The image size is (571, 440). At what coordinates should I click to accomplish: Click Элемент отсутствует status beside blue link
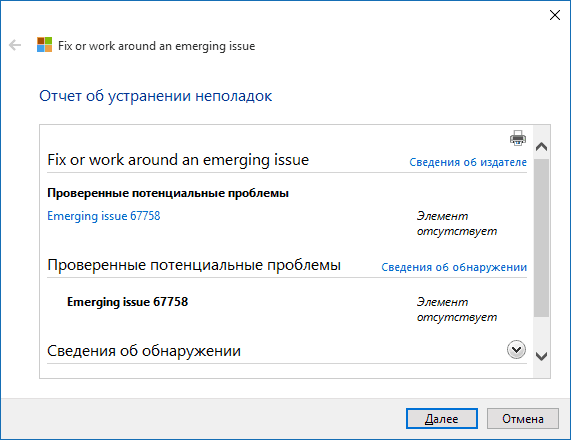pos(457,224)
